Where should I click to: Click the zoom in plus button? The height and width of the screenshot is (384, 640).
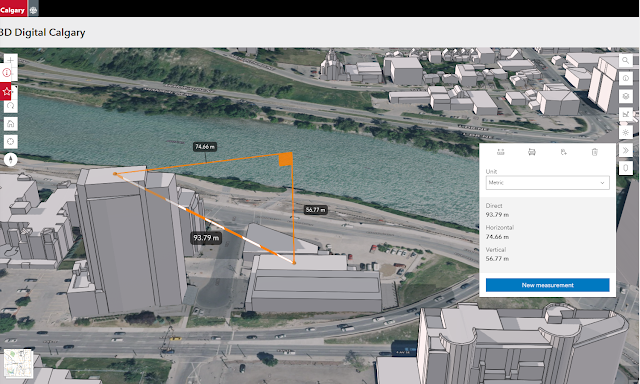point(11,60)
